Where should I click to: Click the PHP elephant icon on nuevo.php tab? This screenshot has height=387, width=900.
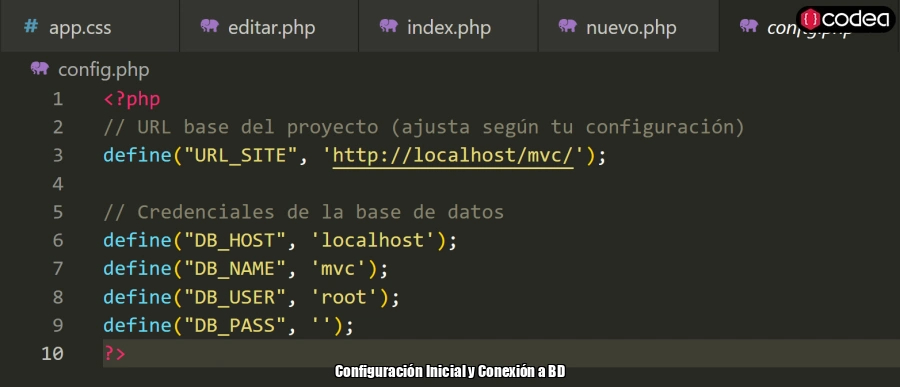[568, 26]
